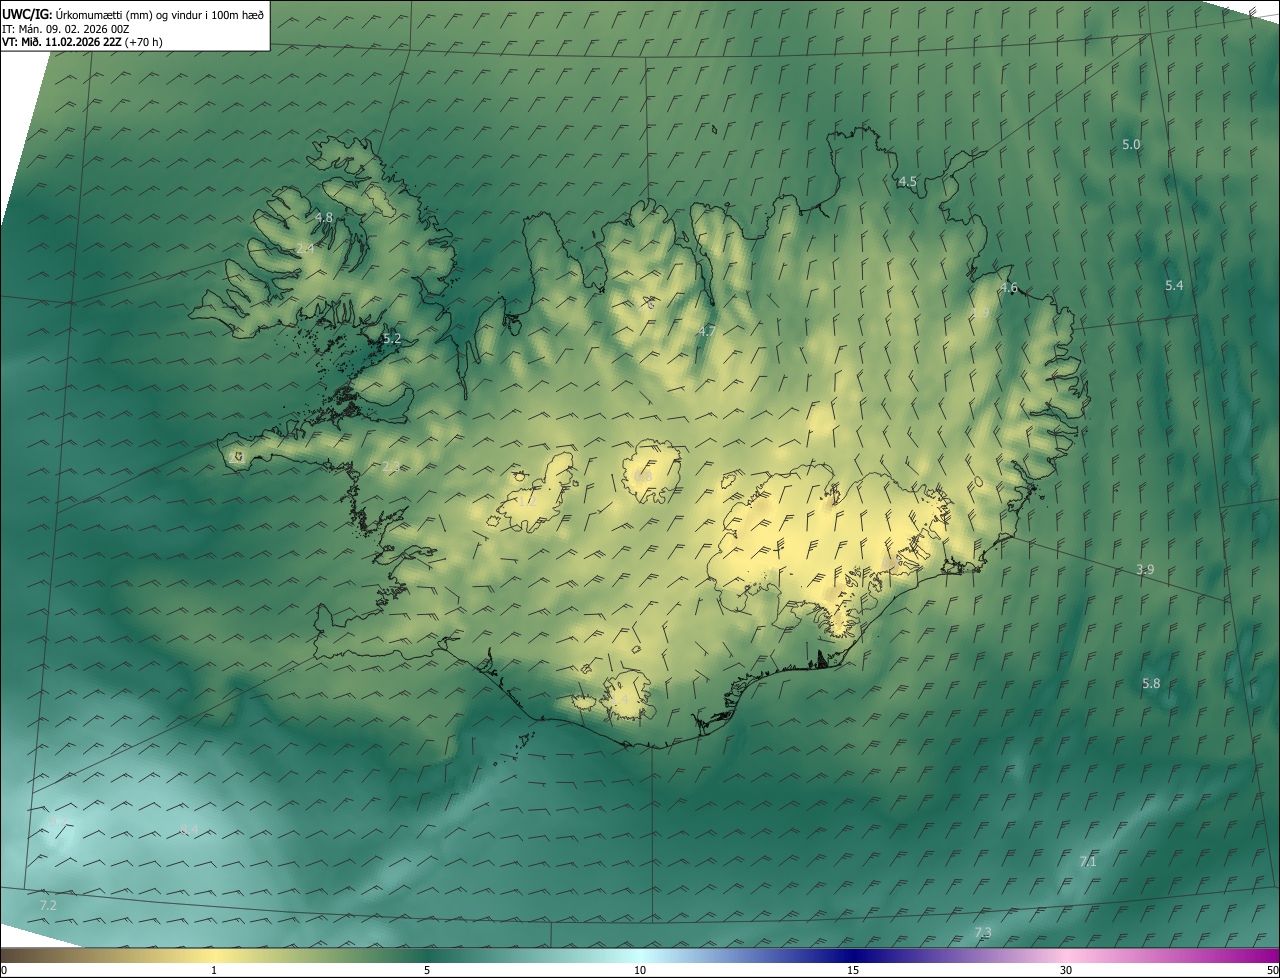Pick the 10 tick on the colour scale

pos(640,970)
